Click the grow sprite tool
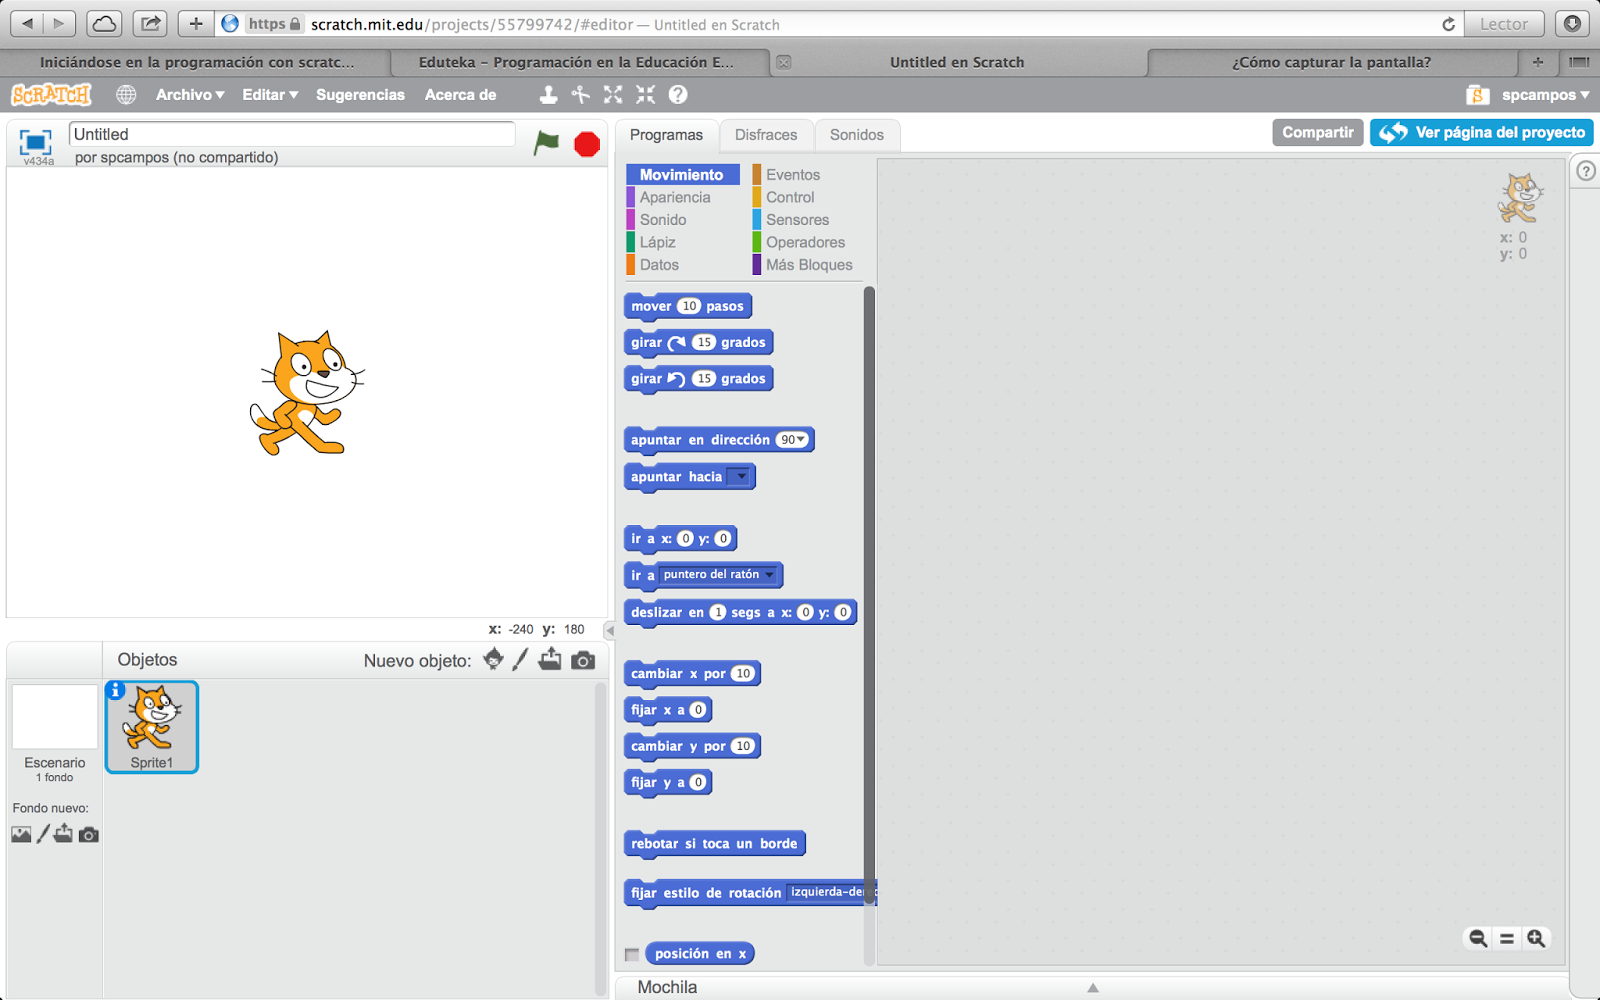 click(612, 94)
